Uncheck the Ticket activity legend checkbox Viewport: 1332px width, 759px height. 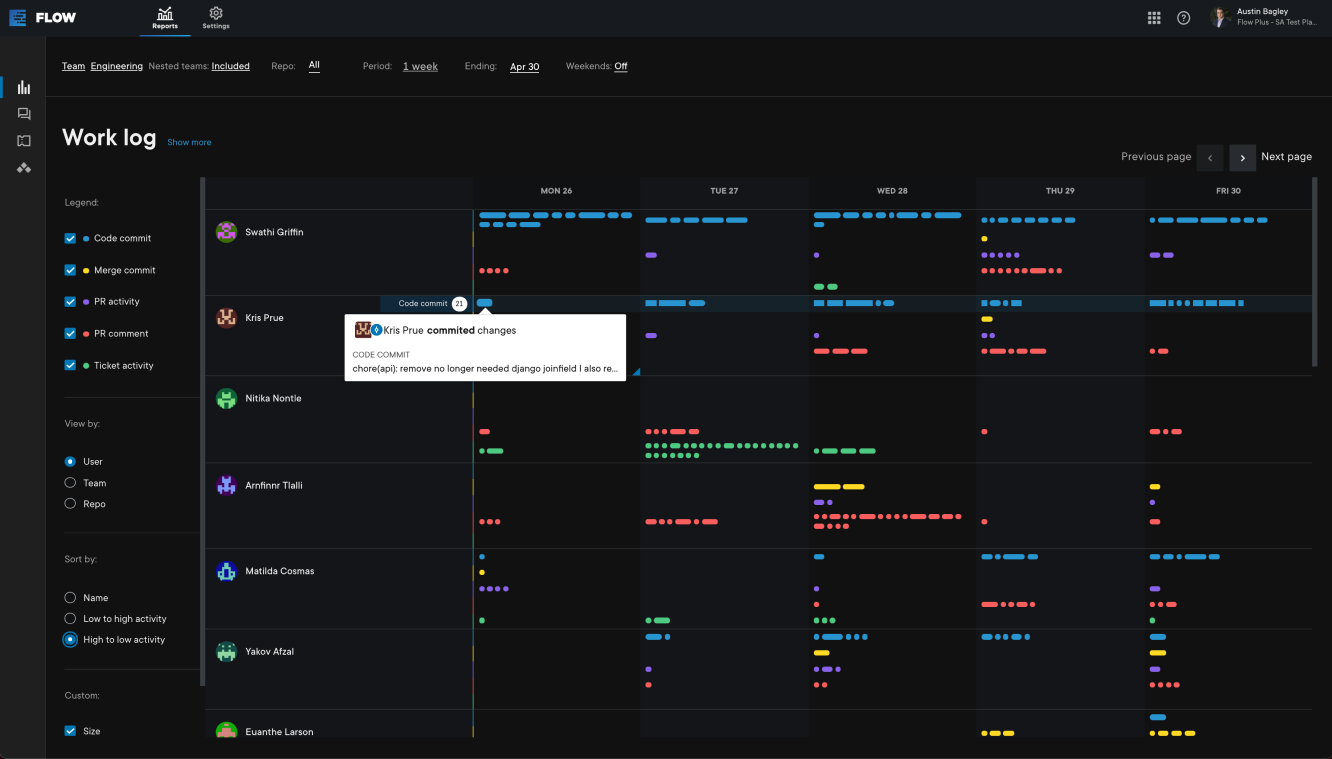tap(70, 365)
